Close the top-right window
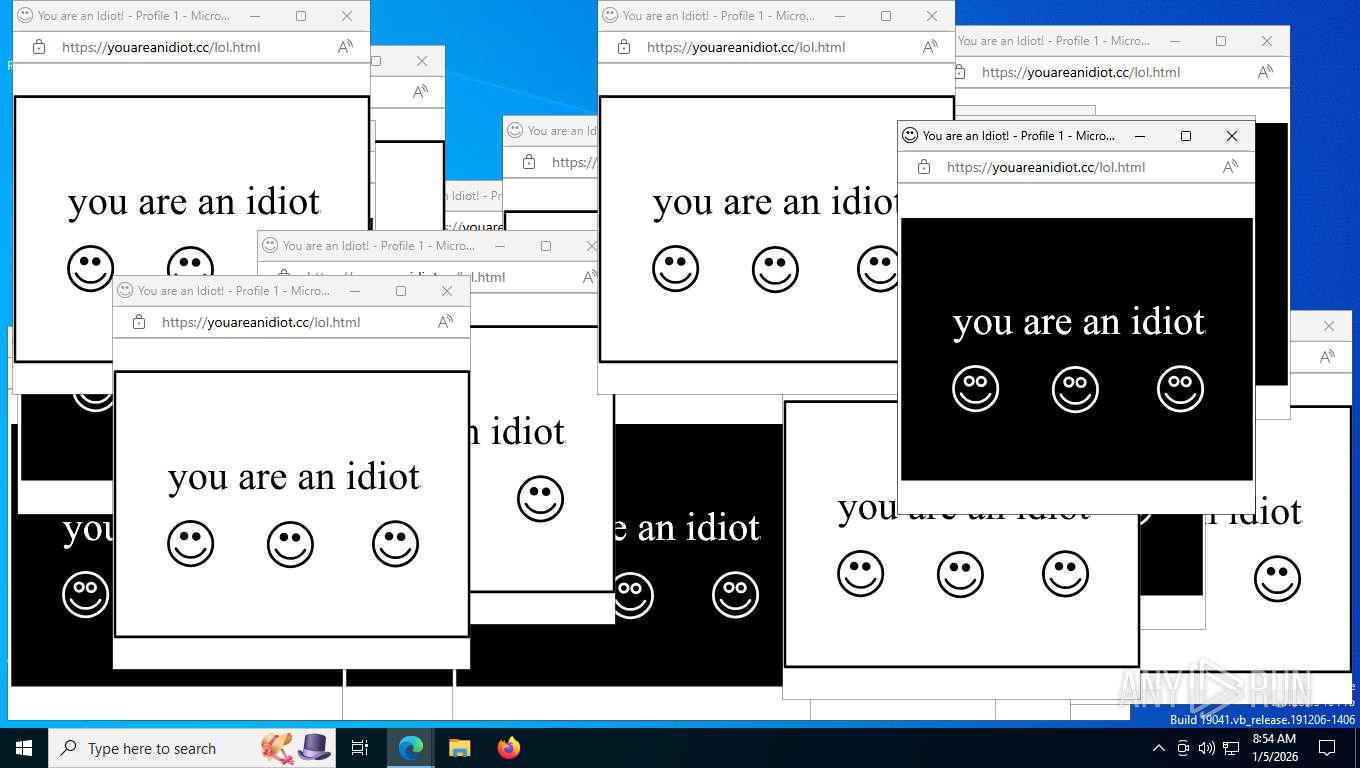The height and width of the screenshot is (768, 1360). [1267, 41]
